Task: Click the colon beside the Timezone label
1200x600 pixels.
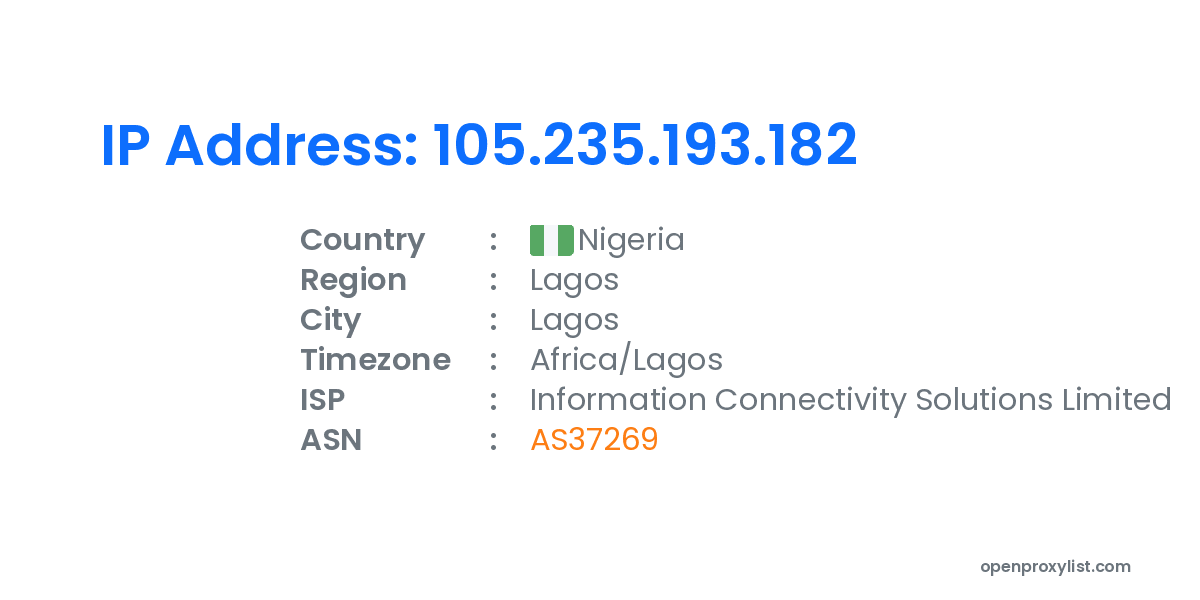Action: (x=493, y=361)
